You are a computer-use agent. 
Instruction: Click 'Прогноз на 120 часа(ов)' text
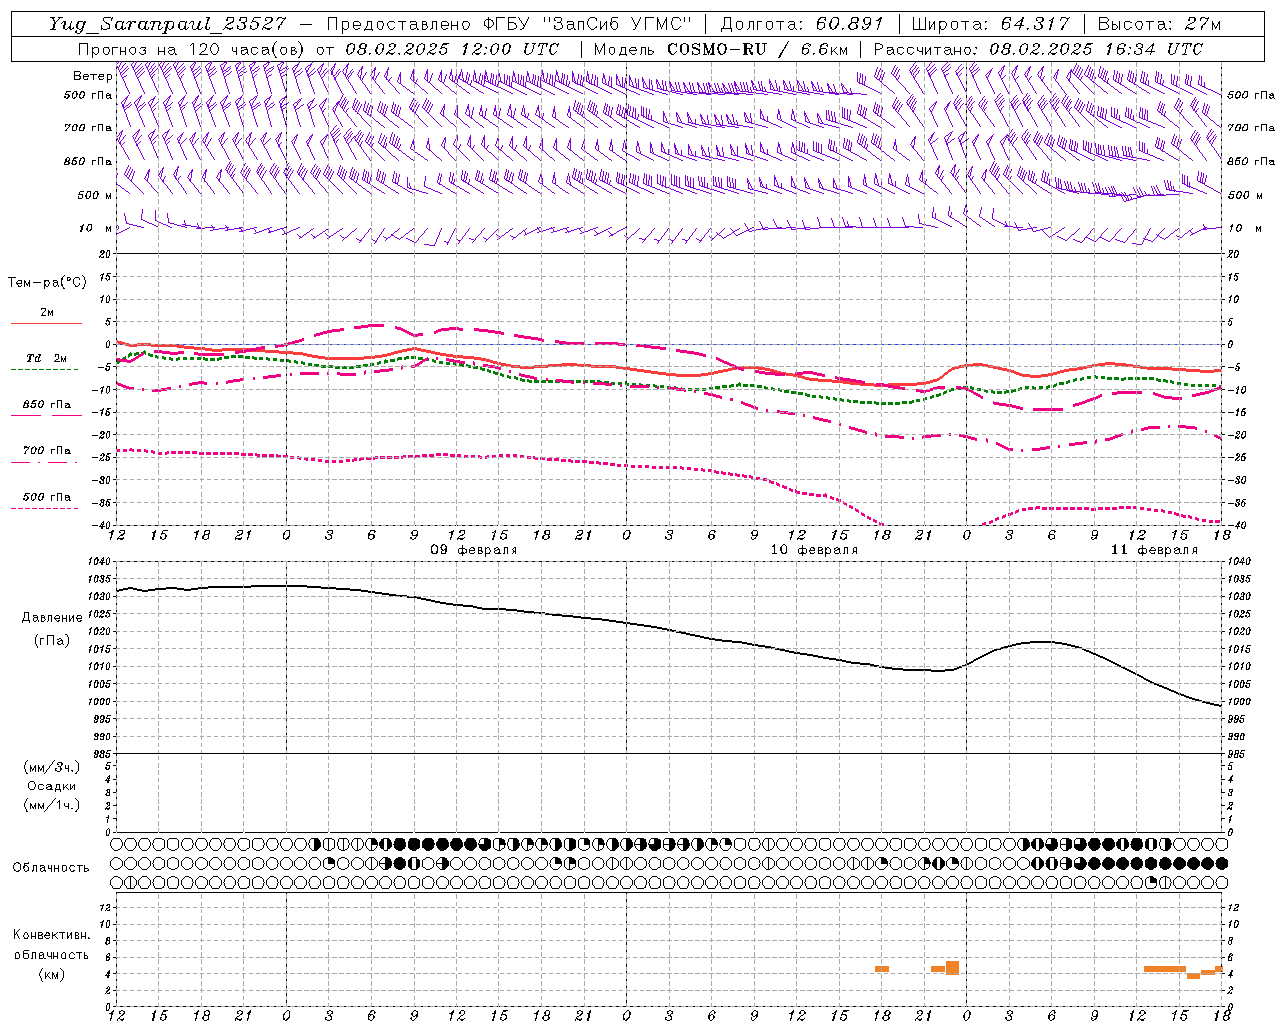192,49
